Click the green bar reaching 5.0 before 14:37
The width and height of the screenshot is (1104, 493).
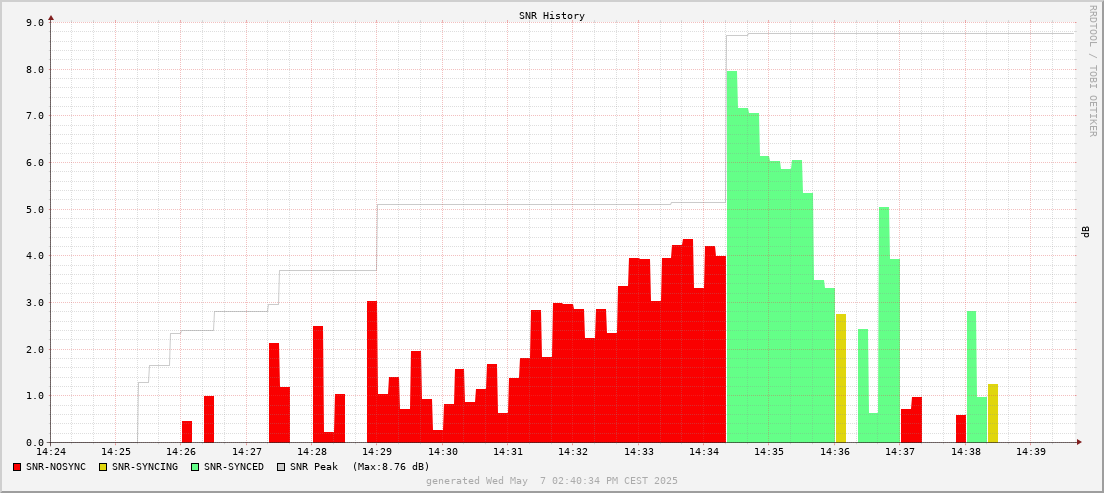[x=884, y=325]
